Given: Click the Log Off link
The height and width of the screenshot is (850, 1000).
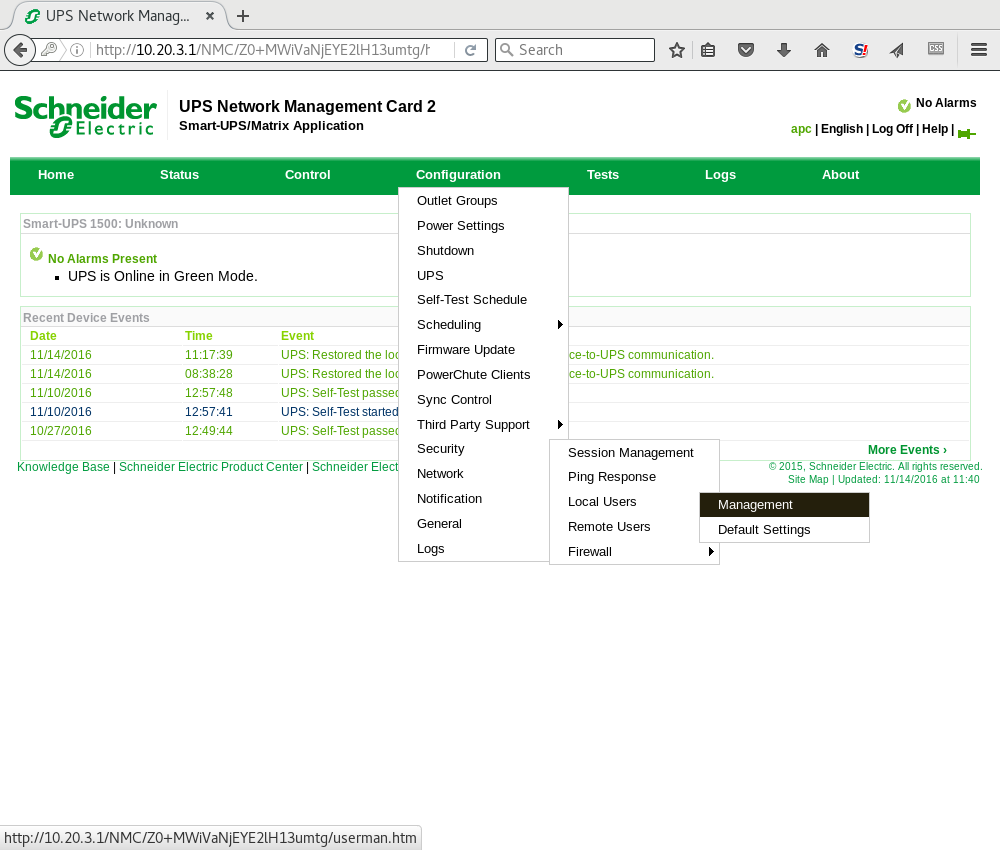Looking at the screenshot, I should [892, 129].
